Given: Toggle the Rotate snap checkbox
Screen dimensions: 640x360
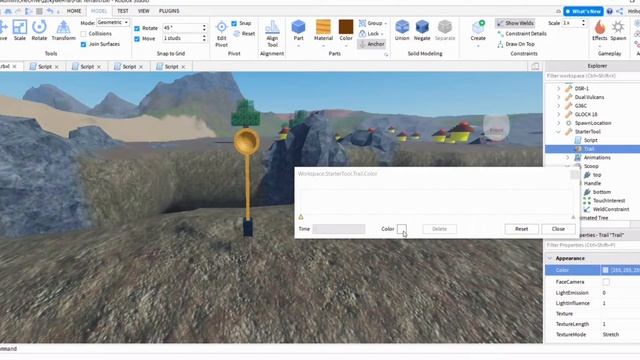Looking at the screenshot, I should pos(137,28).
